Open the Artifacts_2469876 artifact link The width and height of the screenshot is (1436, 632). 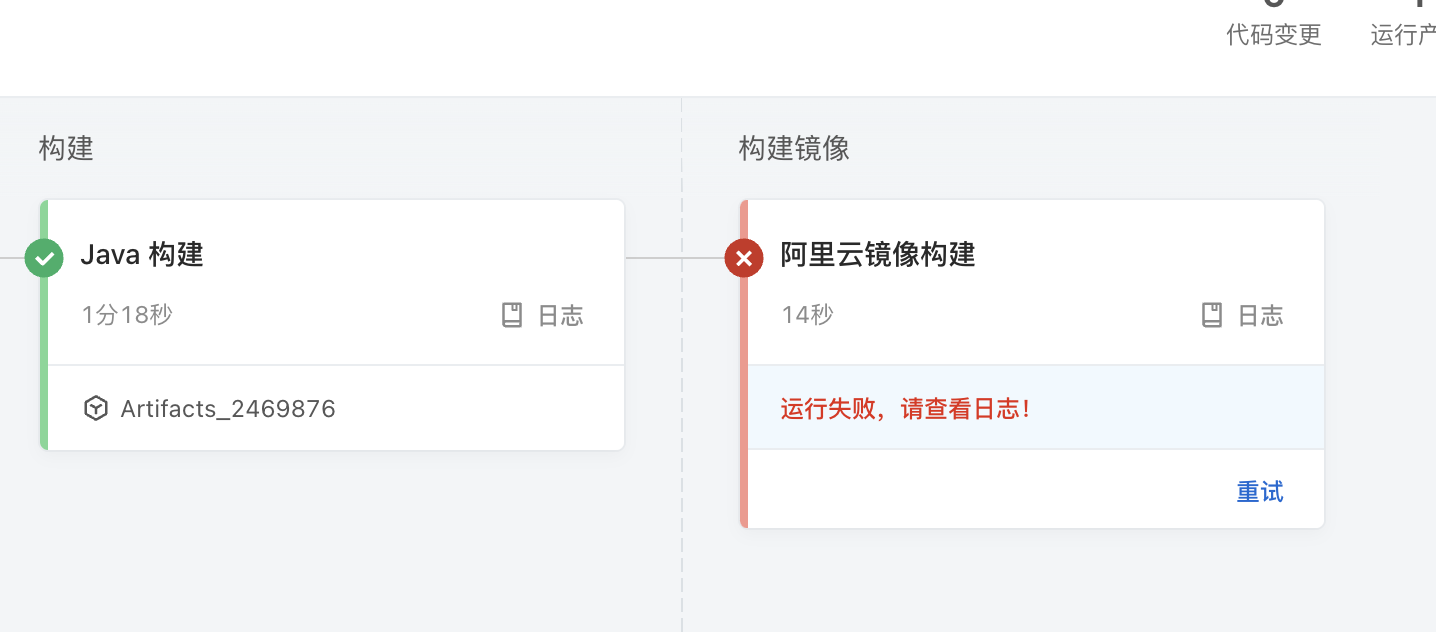(x=228, y=408)
